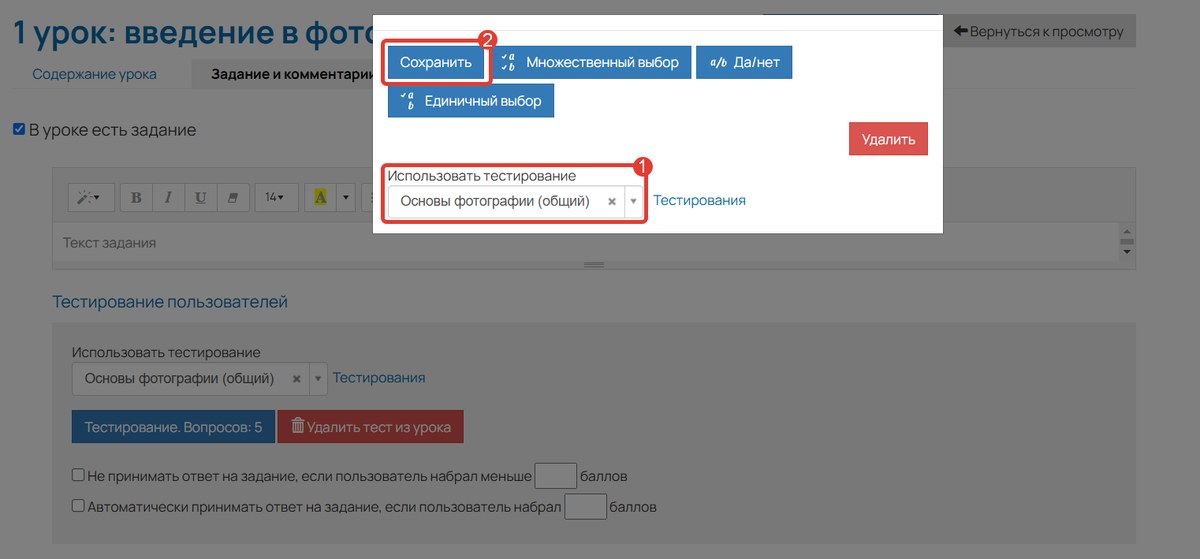This screenshot has height=559, width=1200.
Task: Click the editor scrollbar down arrow
Action: [1127, 252]
